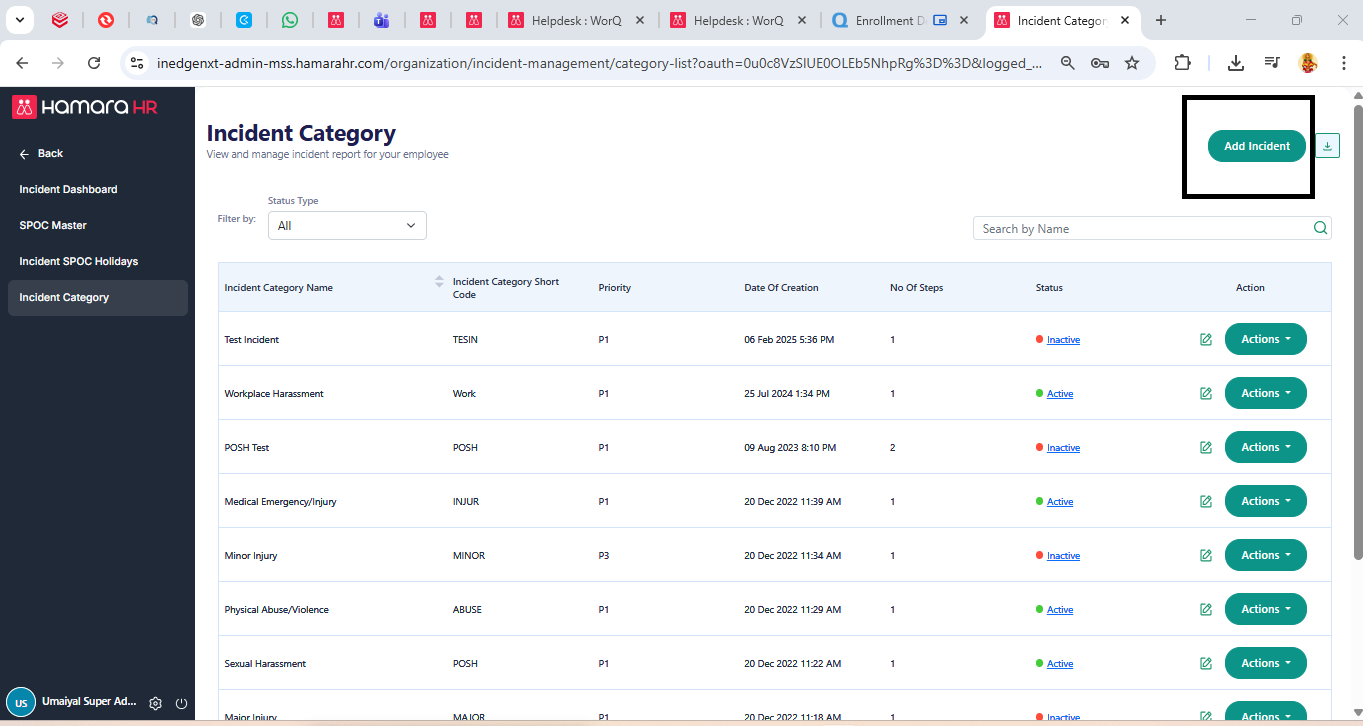Expand Actions for Medical Emergency/Injury
The width and height of the screenshot is (1363, 726).
(x=1265, y=501)
